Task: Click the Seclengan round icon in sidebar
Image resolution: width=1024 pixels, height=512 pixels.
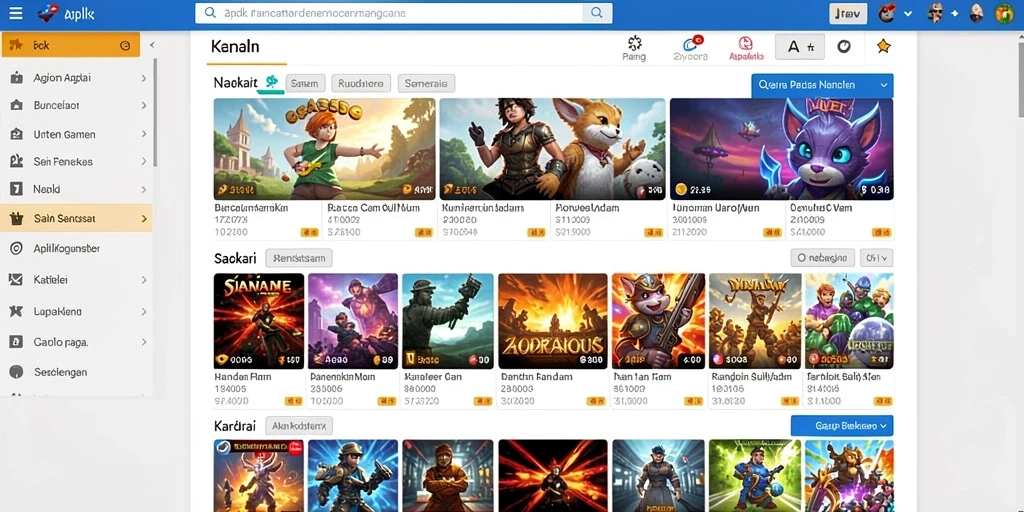Action: [16, 372]
